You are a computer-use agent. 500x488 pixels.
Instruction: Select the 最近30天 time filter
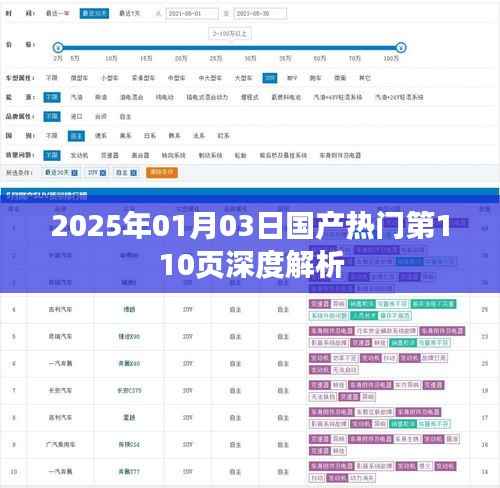click(94, 13)
